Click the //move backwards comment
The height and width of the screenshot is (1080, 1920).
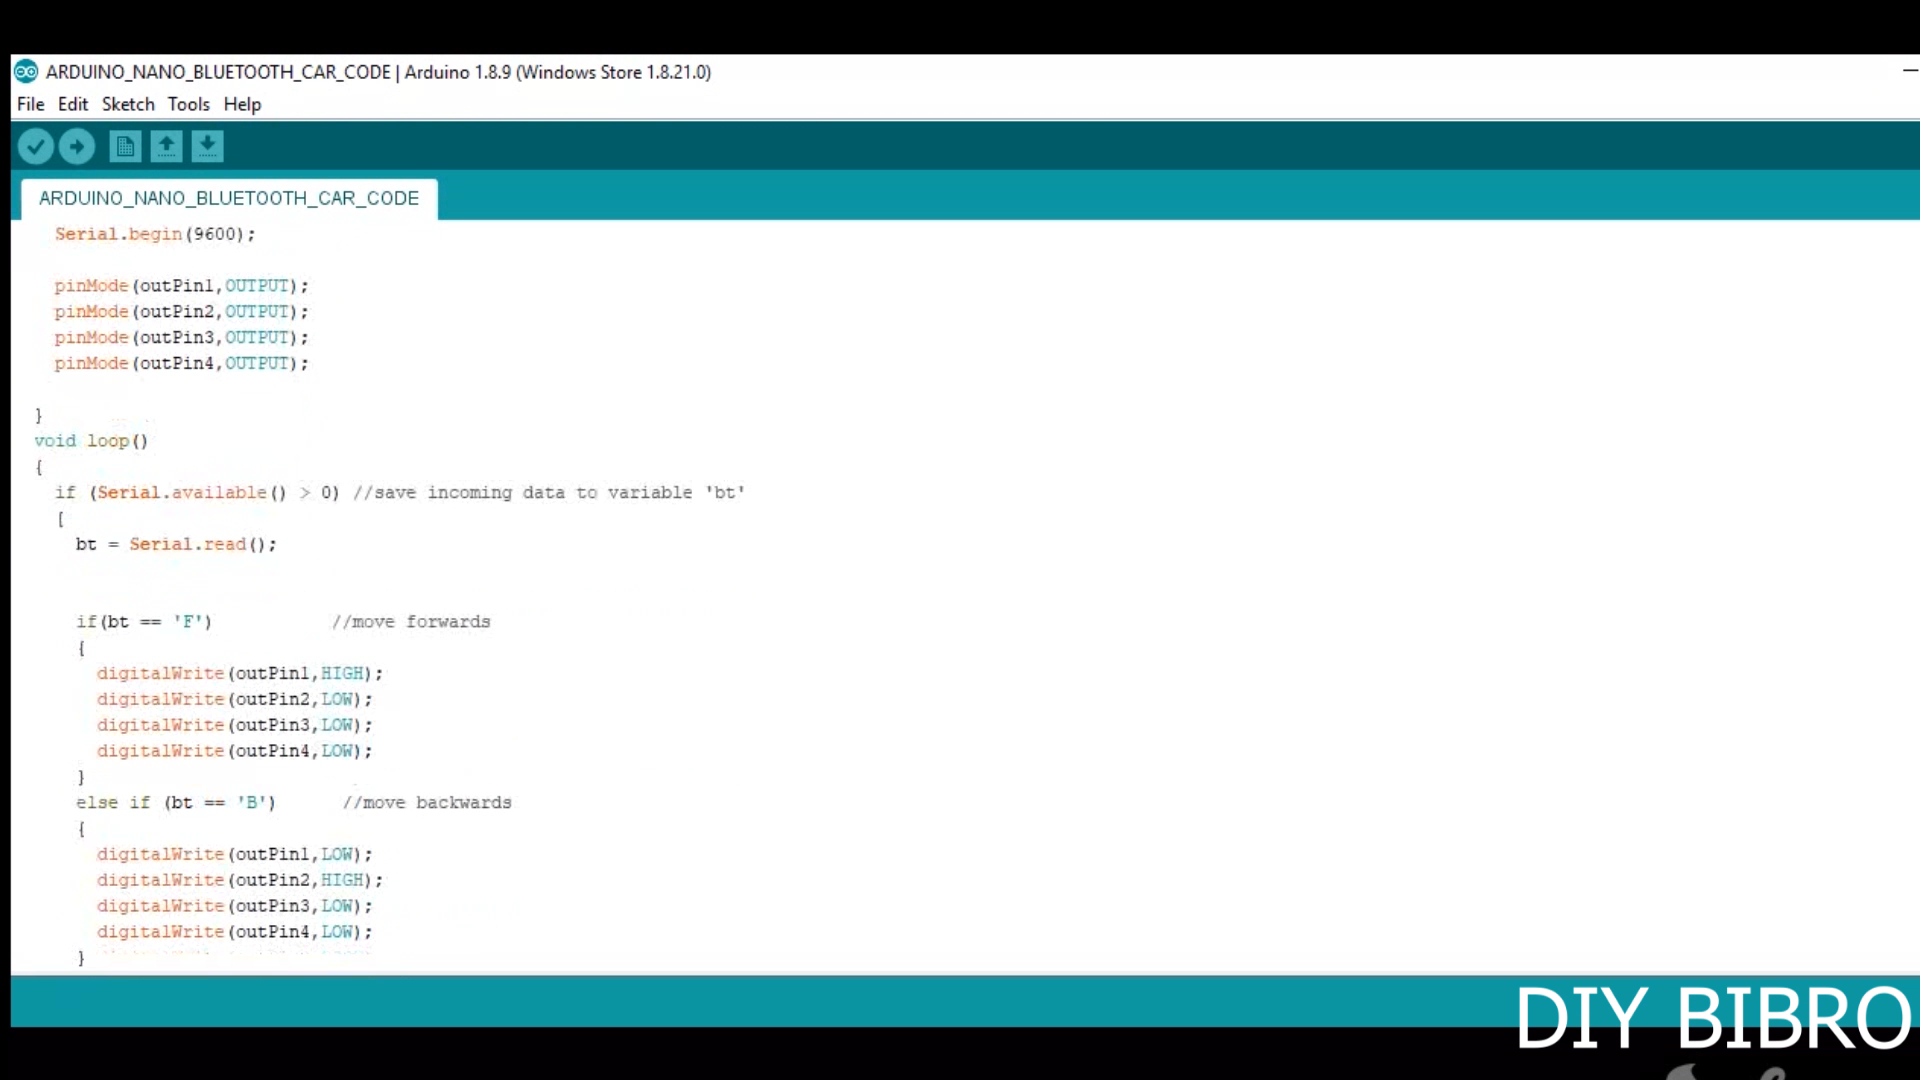pos(427,803)
